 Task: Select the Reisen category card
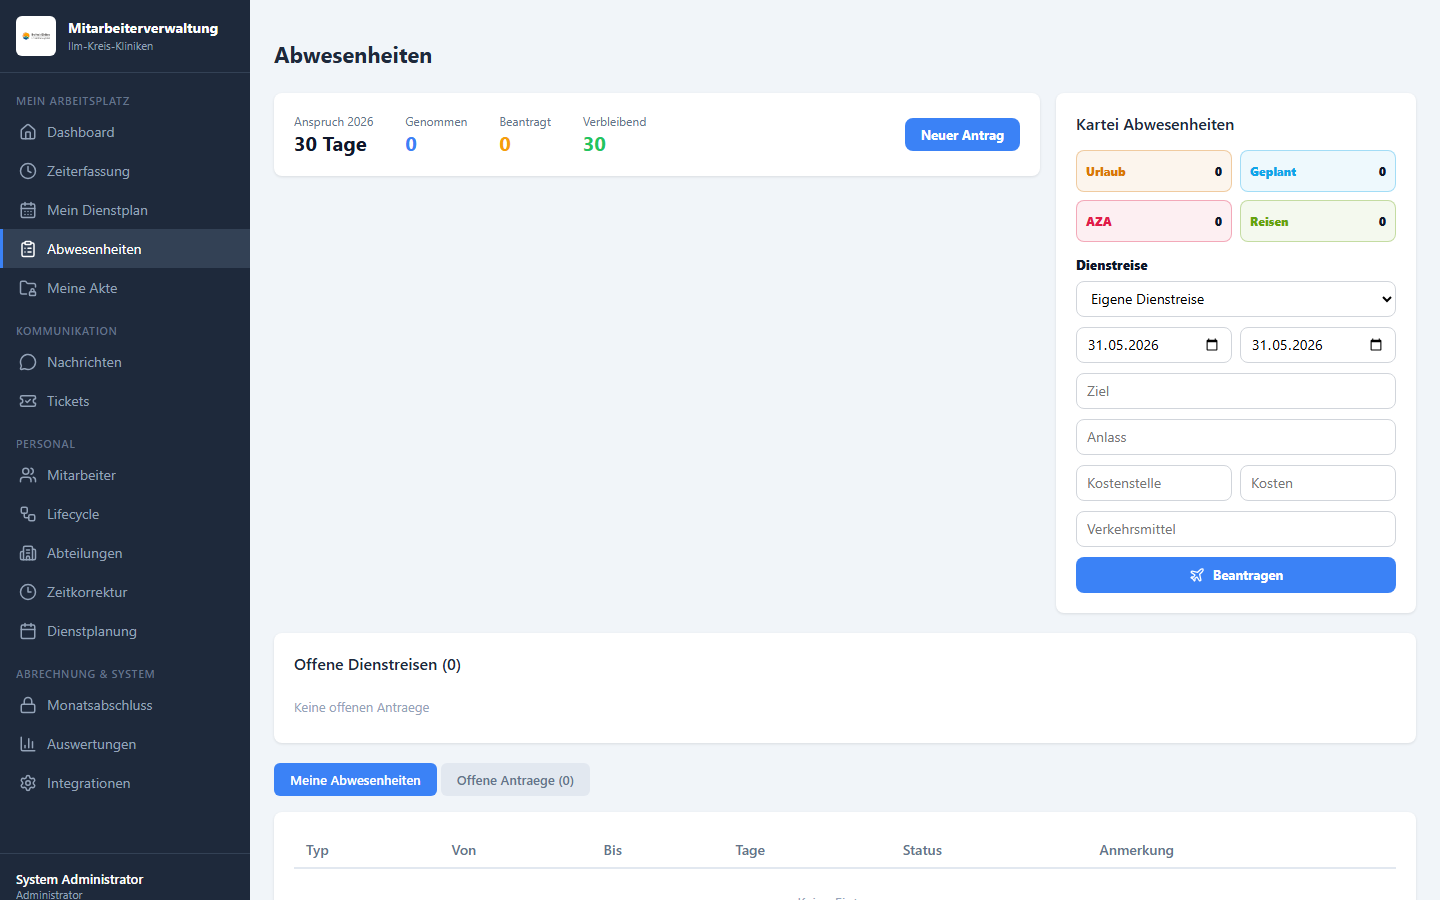pos(1318,221)
